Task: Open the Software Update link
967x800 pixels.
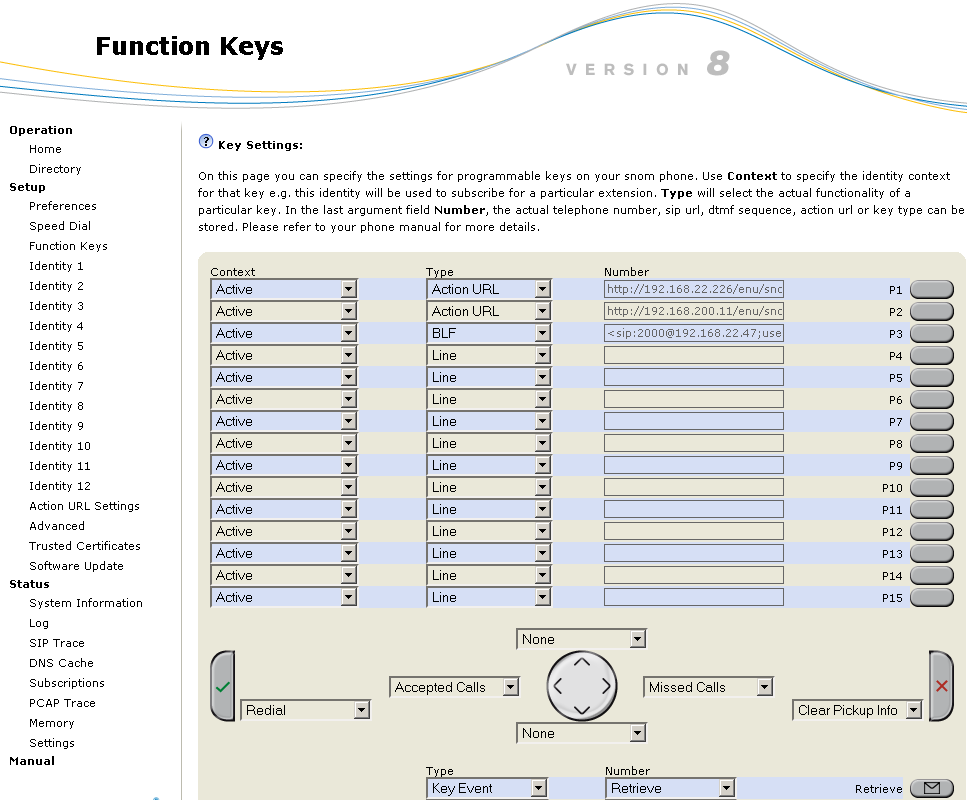Action: [x=76, y=566]
